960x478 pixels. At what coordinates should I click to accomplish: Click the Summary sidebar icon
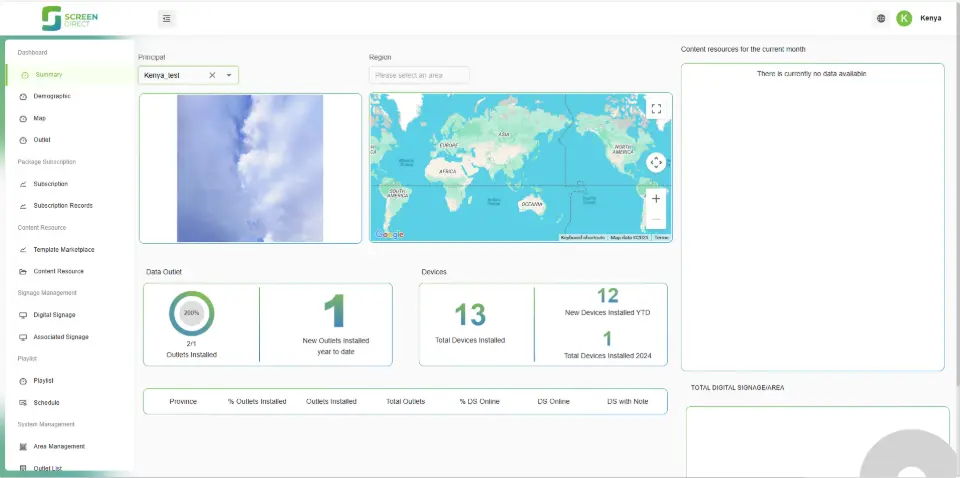coord(24,75)
